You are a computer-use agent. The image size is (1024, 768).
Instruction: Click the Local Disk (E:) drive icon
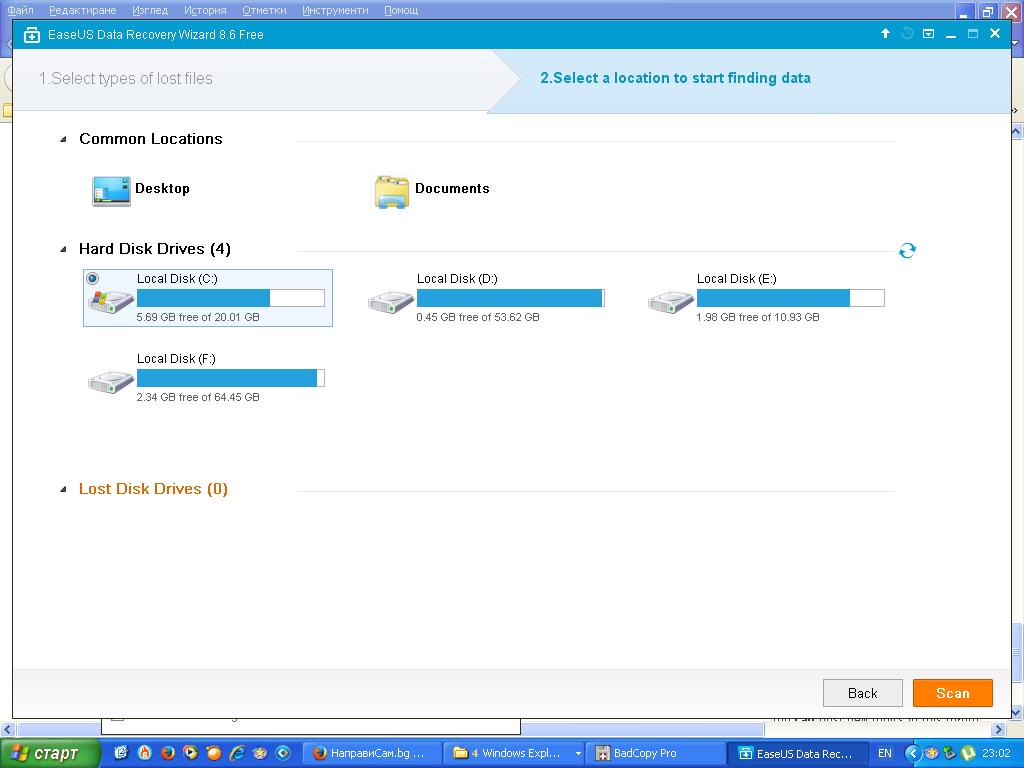tap(671, 302)
